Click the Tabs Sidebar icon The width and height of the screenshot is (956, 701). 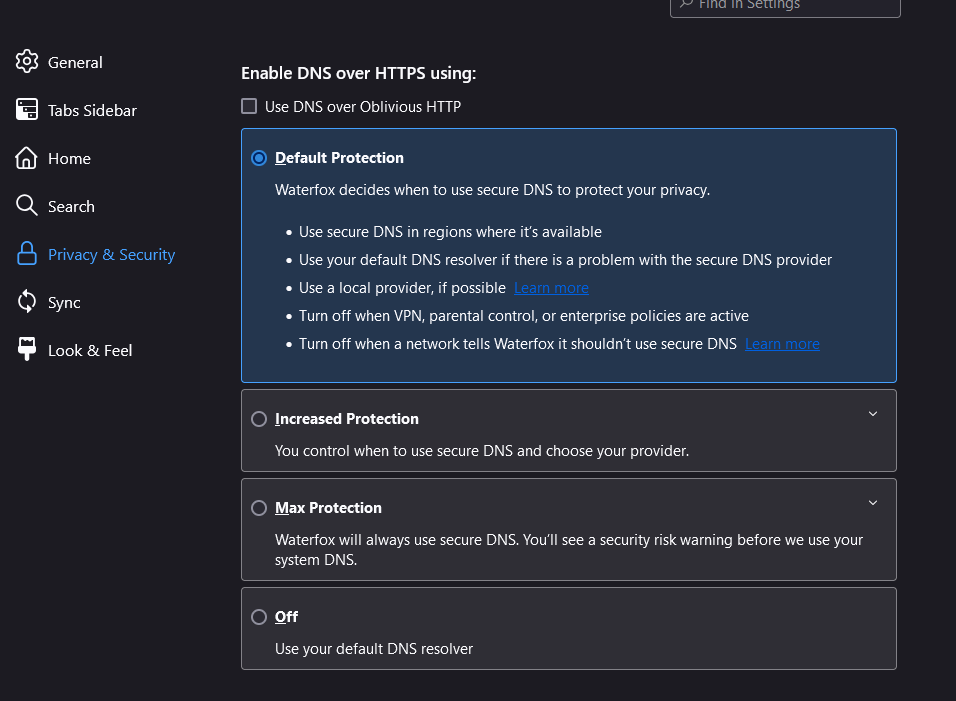coord(27,110)
